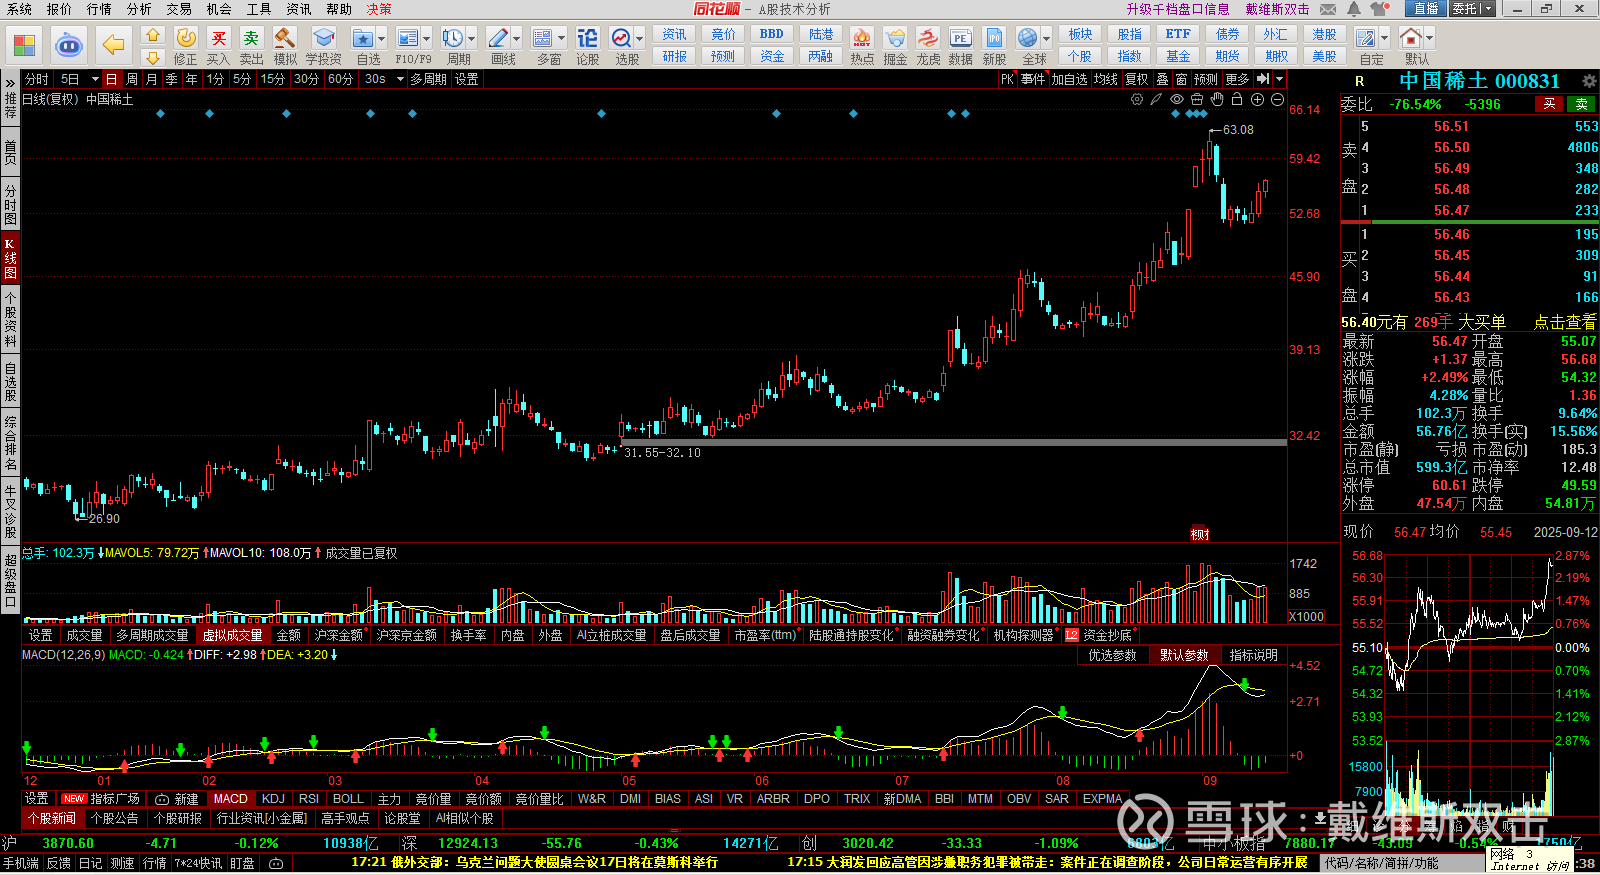Open the 修正 correction tool
This screenshot has width=1600, height=875.
point(186,46)
